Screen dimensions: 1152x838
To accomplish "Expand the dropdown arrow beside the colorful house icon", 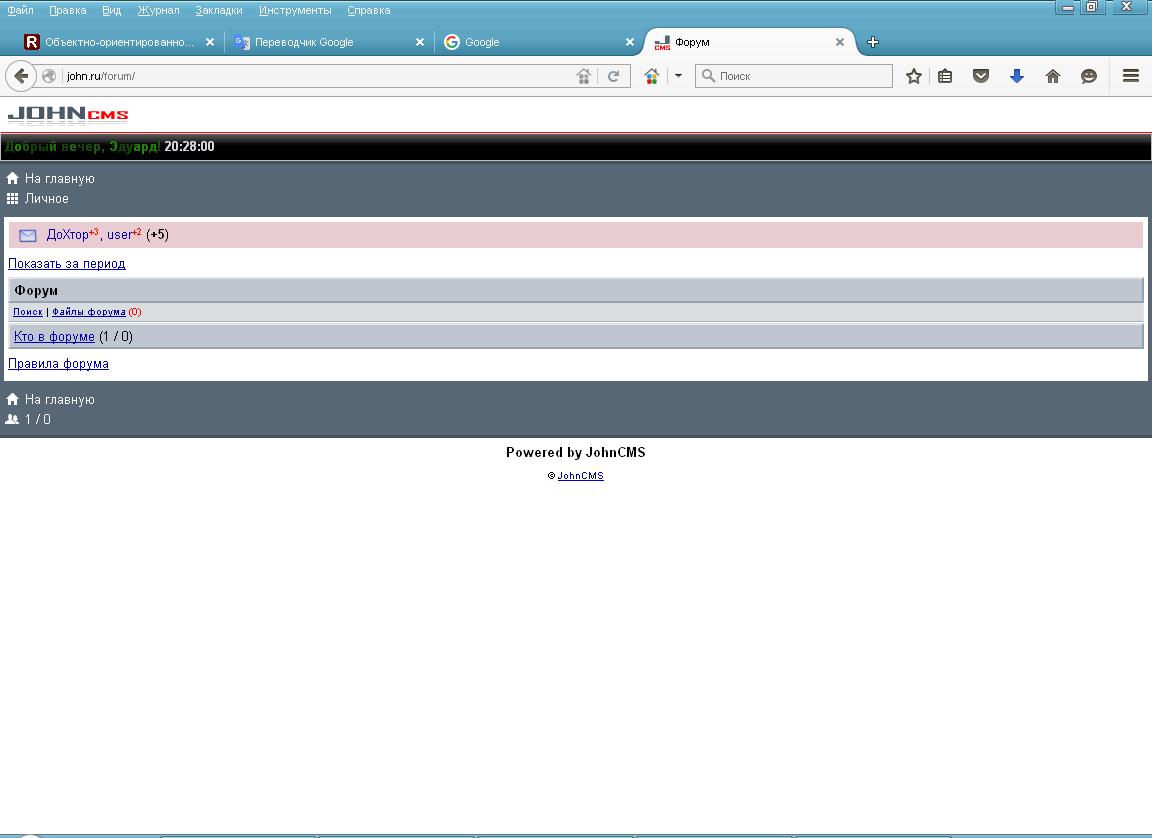I will [678, 76].
